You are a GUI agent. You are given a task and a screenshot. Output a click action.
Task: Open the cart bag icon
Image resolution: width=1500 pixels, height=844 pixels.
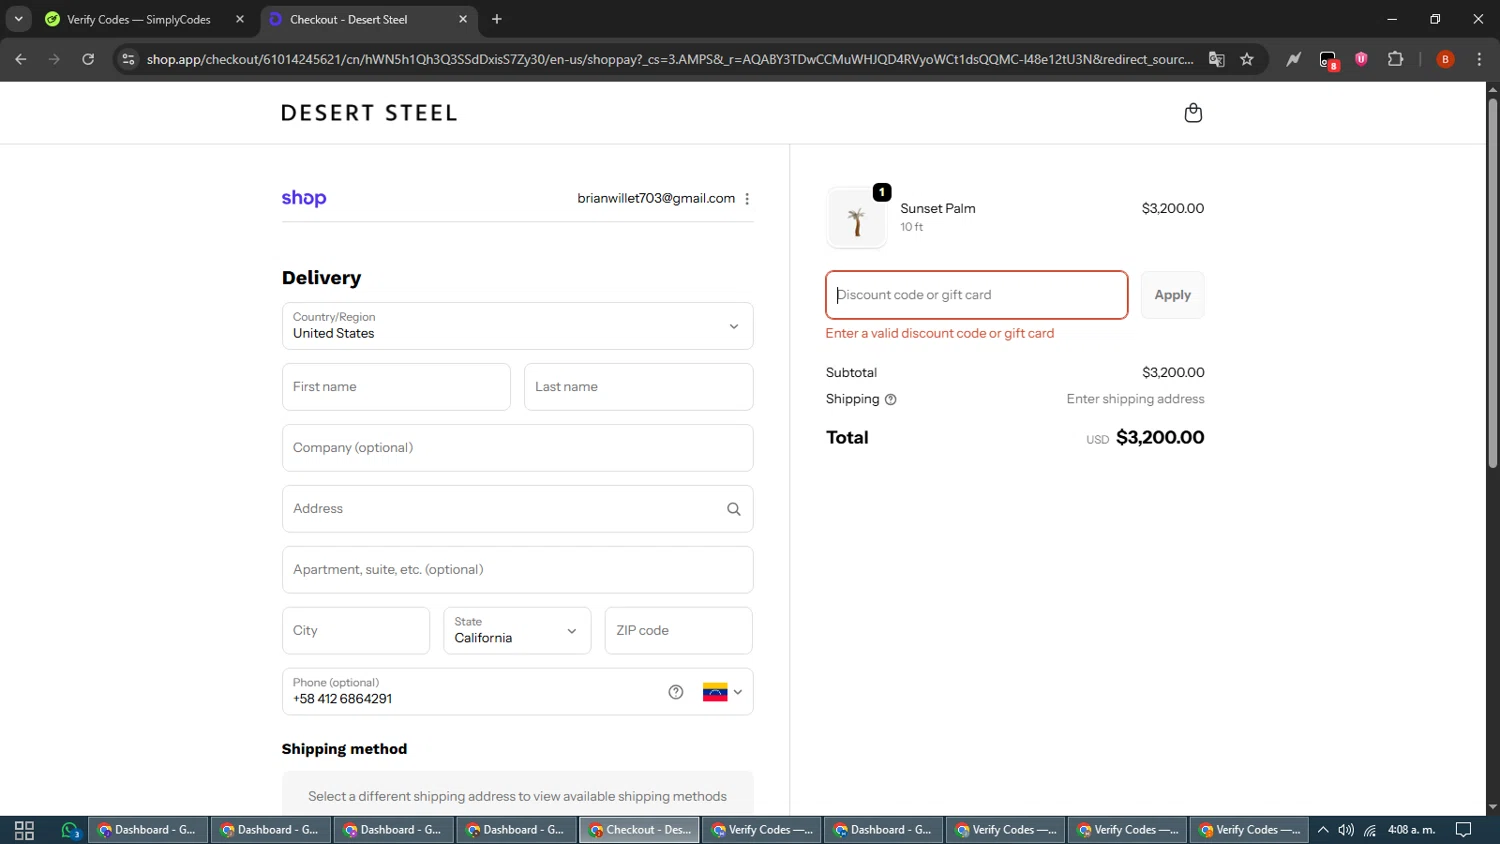pyautogui.click(x=1193, y=113)
